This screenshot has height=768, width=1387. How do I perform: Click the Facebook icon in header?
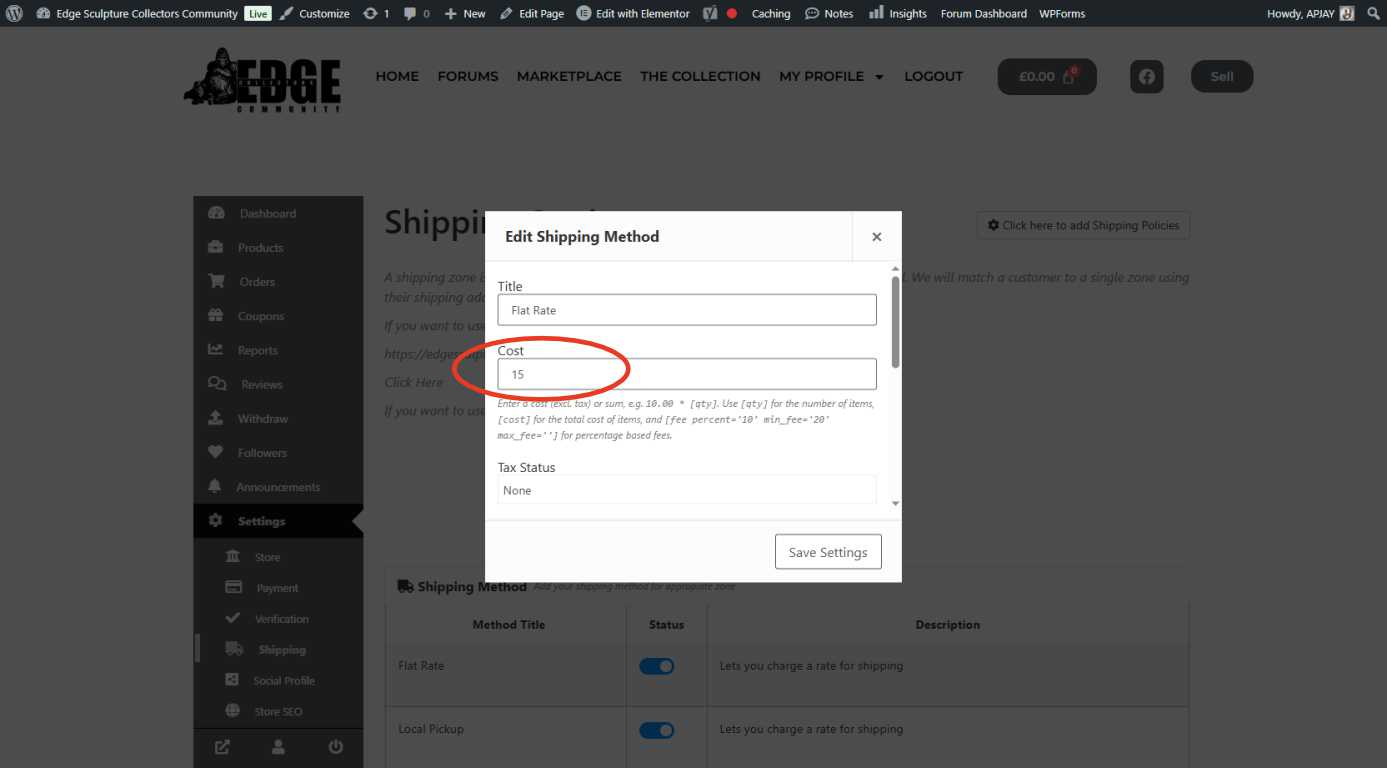pyautogui.click(x=1146, y=77)
